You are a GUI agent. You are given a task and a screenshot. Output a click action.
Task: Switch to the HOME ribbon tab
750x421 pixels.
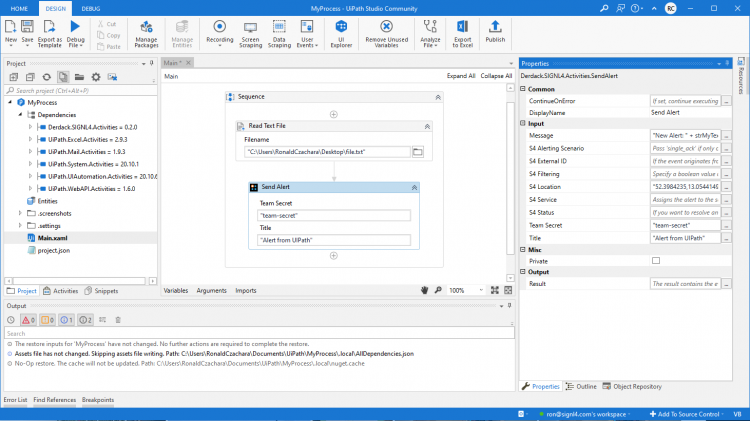(x=19, y=9)
